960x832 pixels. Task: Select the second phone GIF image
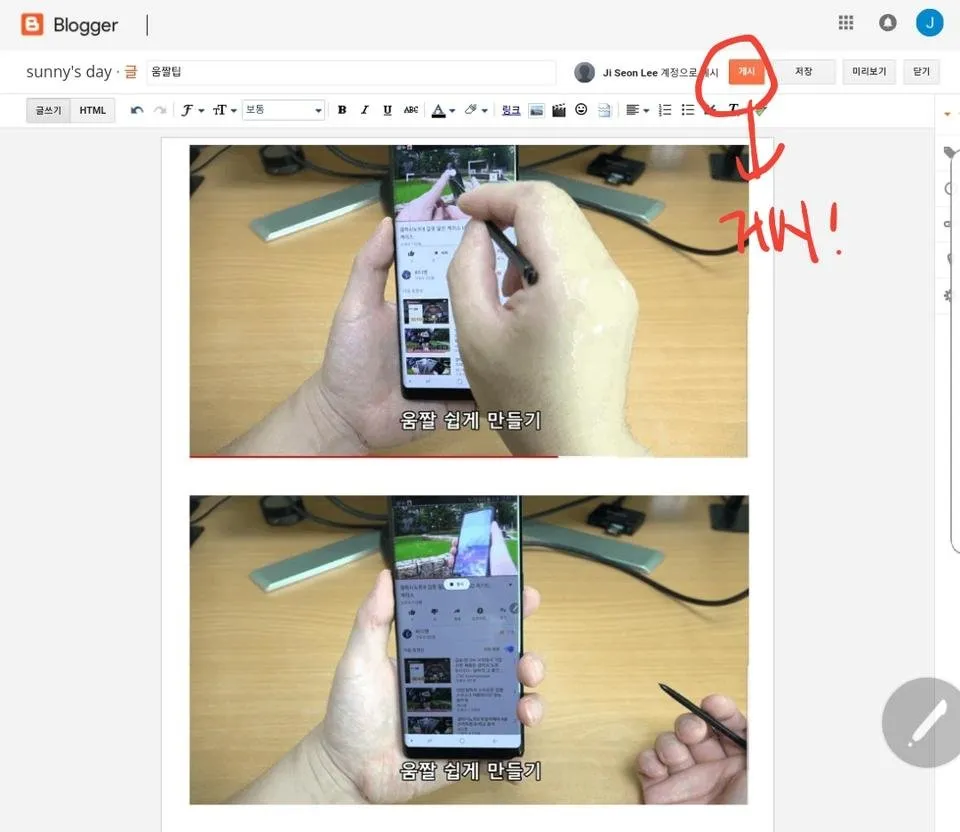point(469,650)
